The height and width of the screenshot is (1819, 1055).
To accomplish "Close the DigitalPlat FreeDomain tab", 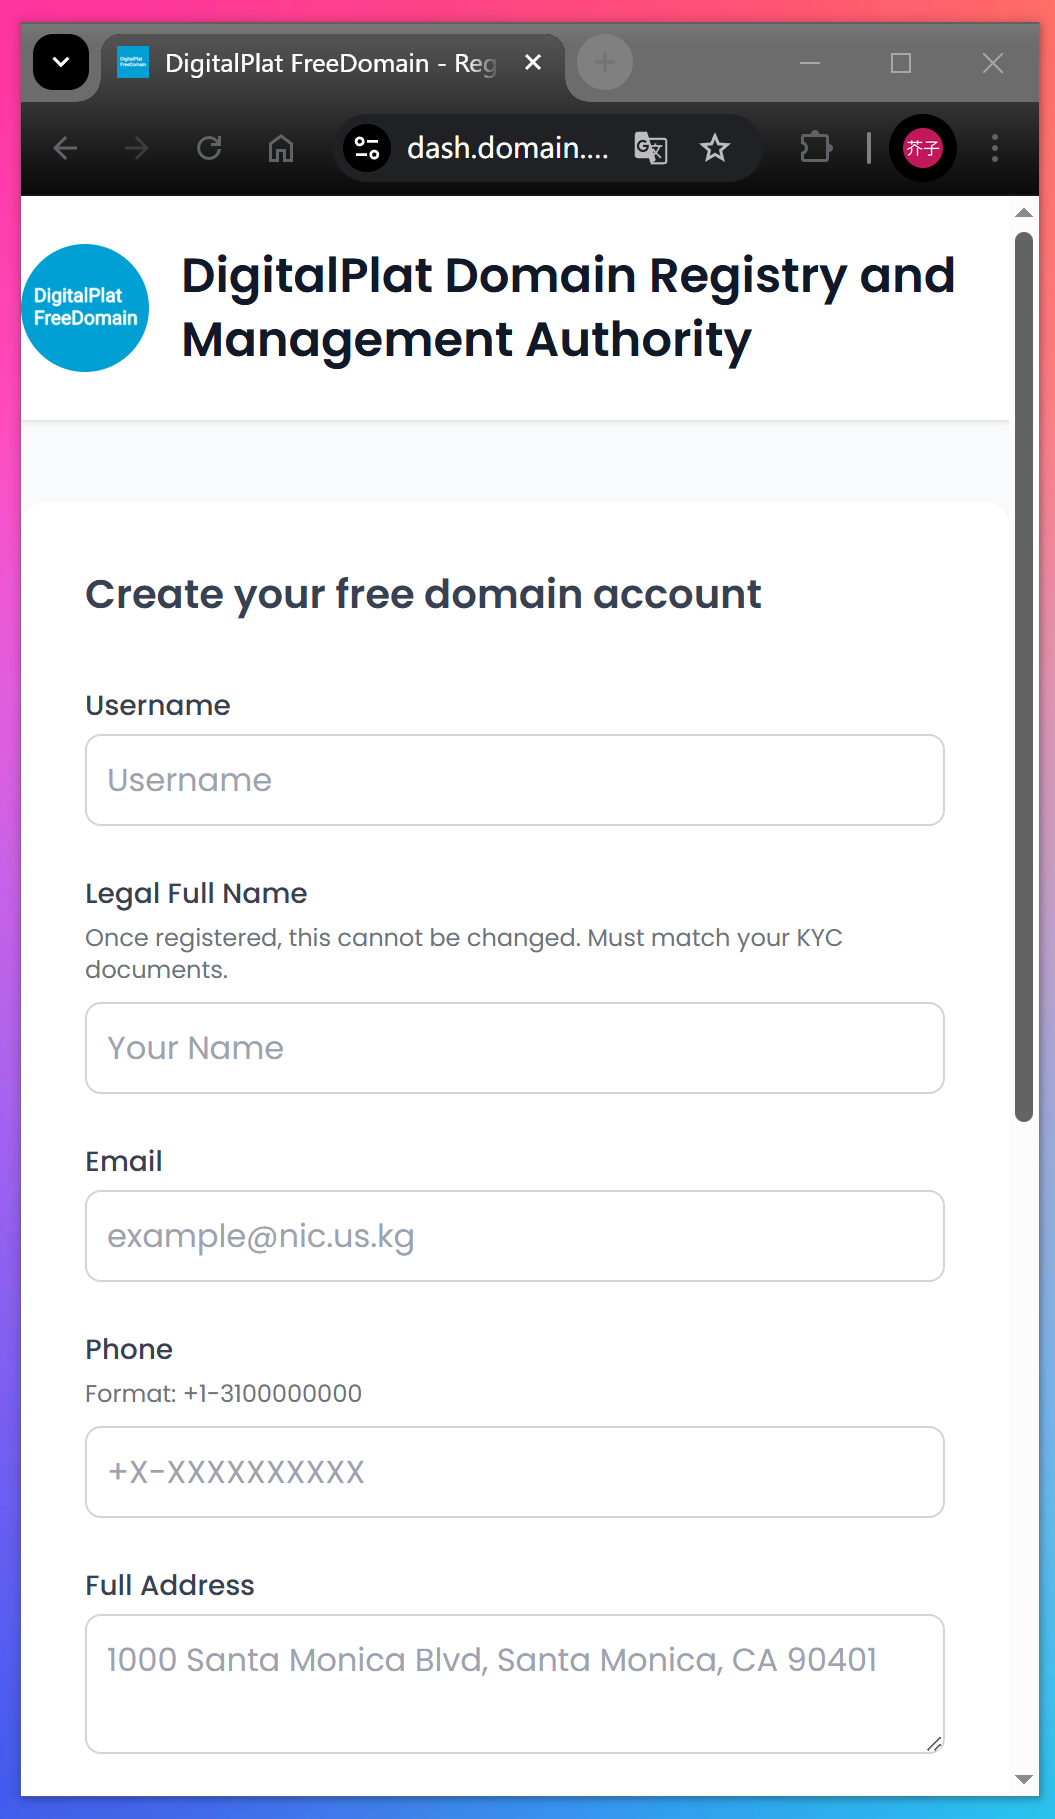I will point(533,63).
